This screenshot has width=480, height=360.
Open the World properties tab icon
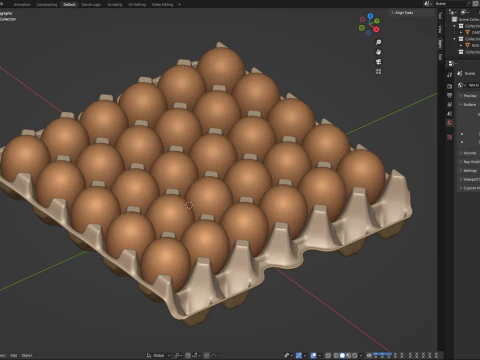tap(450, 123)
